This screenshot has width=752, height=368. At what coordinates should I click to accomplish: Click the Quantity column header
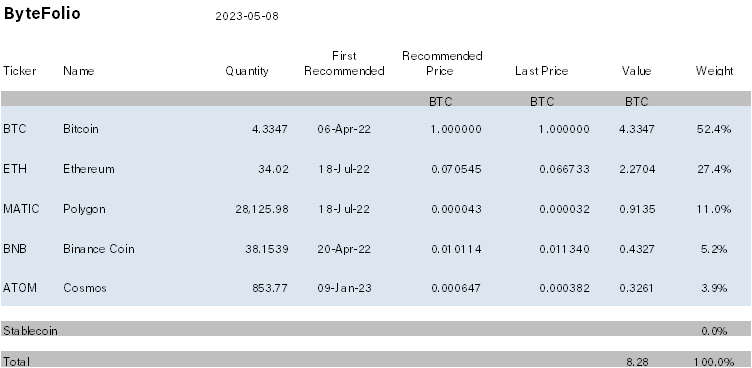pyautogui.click(x=247, y=71)
